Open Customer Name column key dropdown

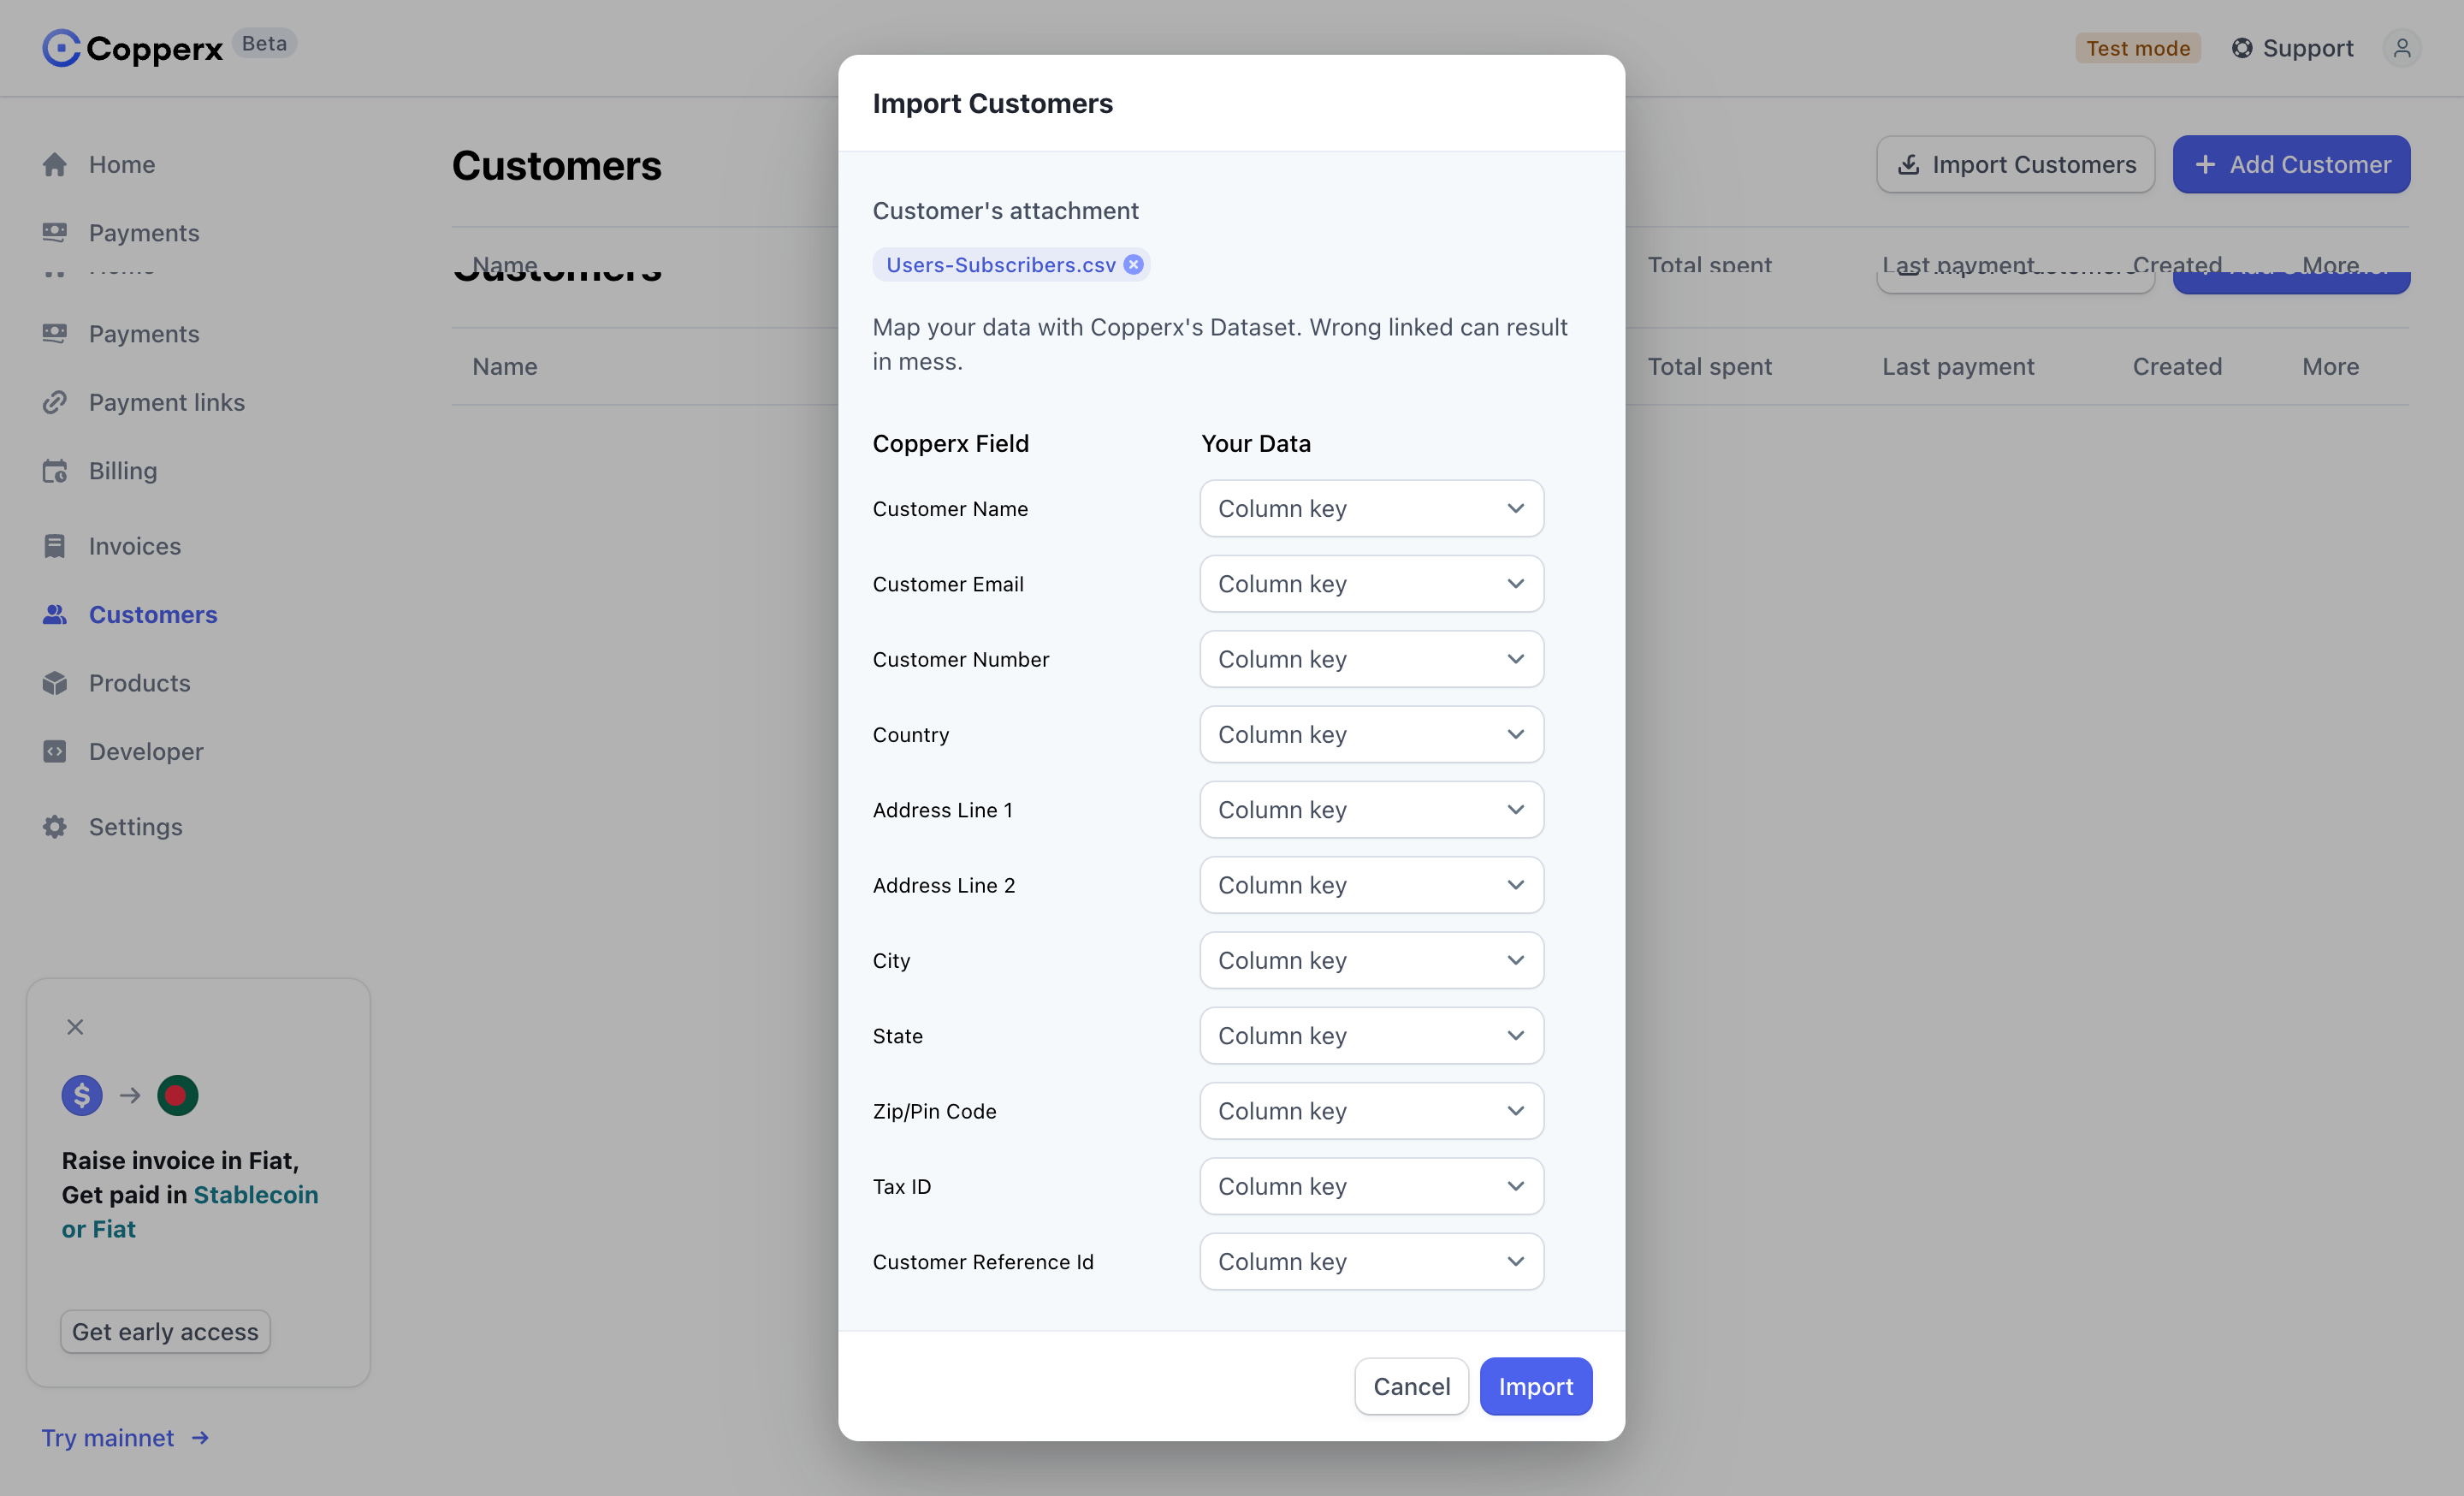pos(1371,508)
